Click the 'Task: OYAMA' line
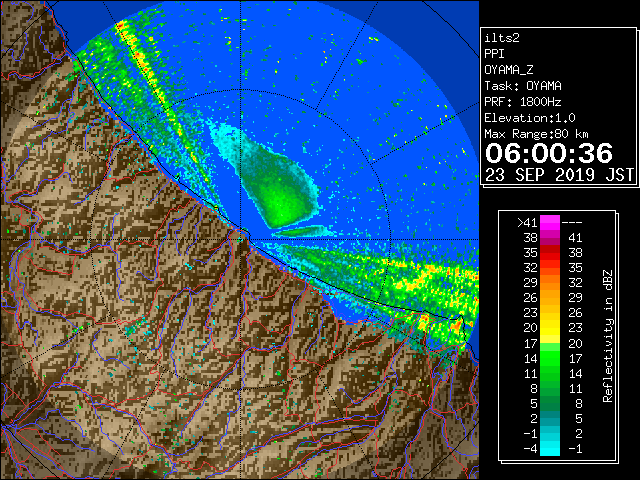Viewport: 640px width, 480px height. click(523, 86)
